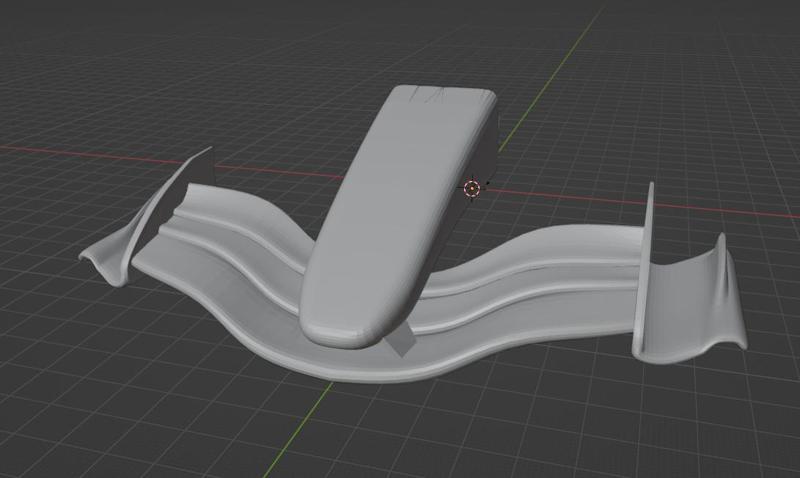The image size is (800, 478).
Task: Select the nose cone of the model
Action: 388,219
